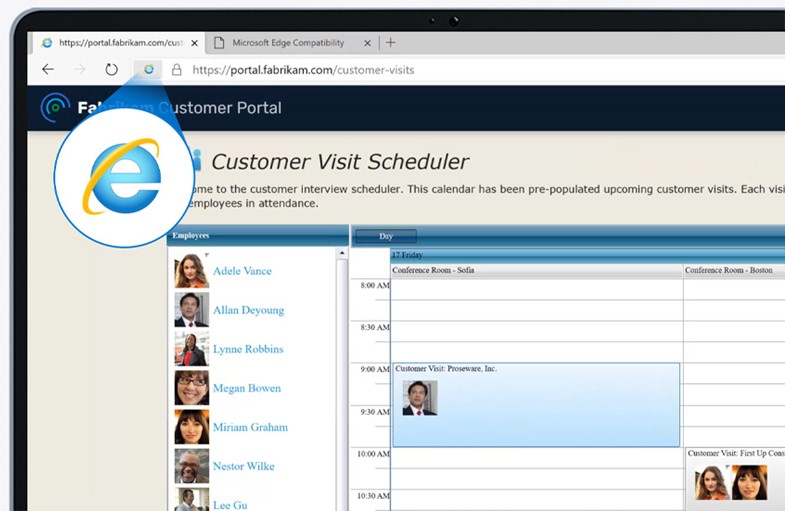Click the padlock site security icon
785x511 pixels.
177,70
